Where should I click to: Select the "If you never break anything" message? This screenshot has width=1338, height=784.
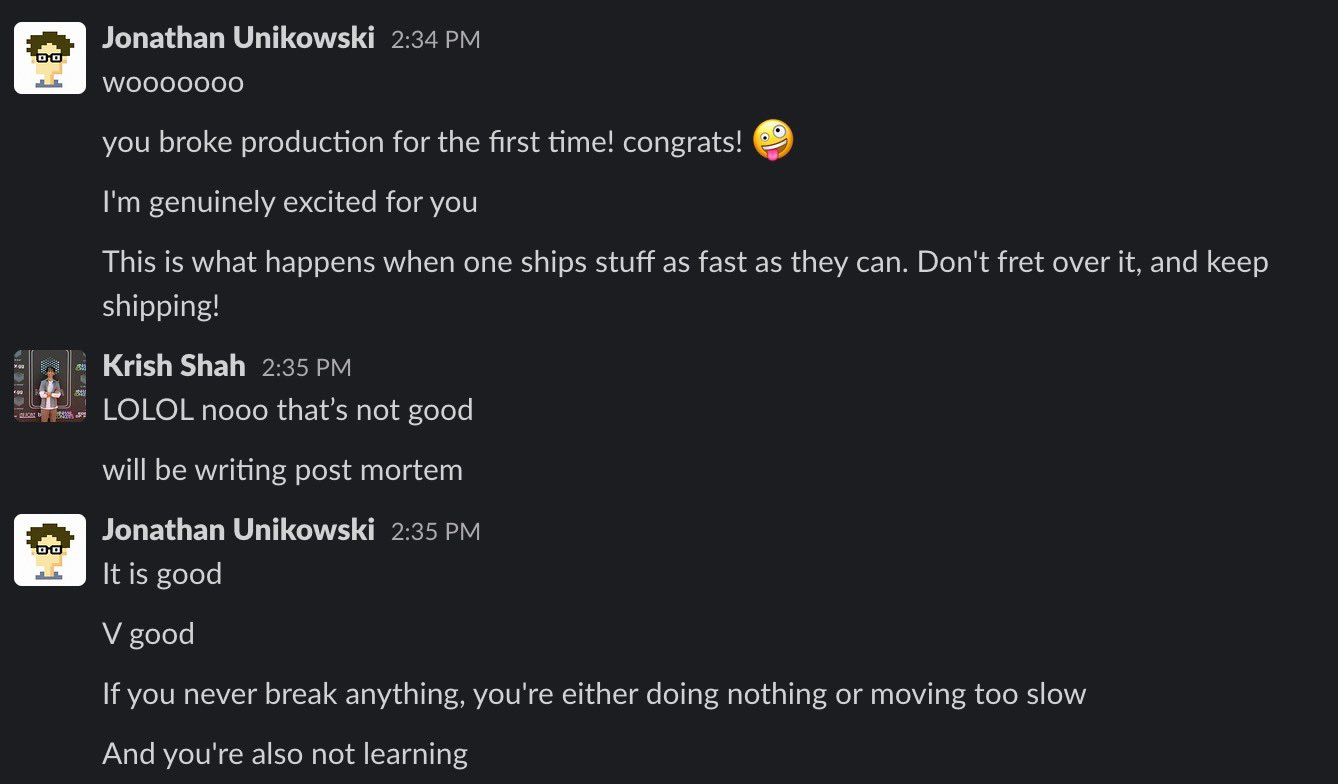[593, 694]
